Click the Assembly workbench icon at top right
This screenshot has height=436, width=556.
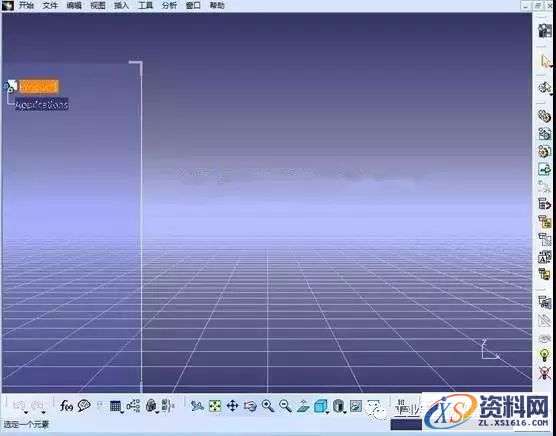(x=545, y=30)
